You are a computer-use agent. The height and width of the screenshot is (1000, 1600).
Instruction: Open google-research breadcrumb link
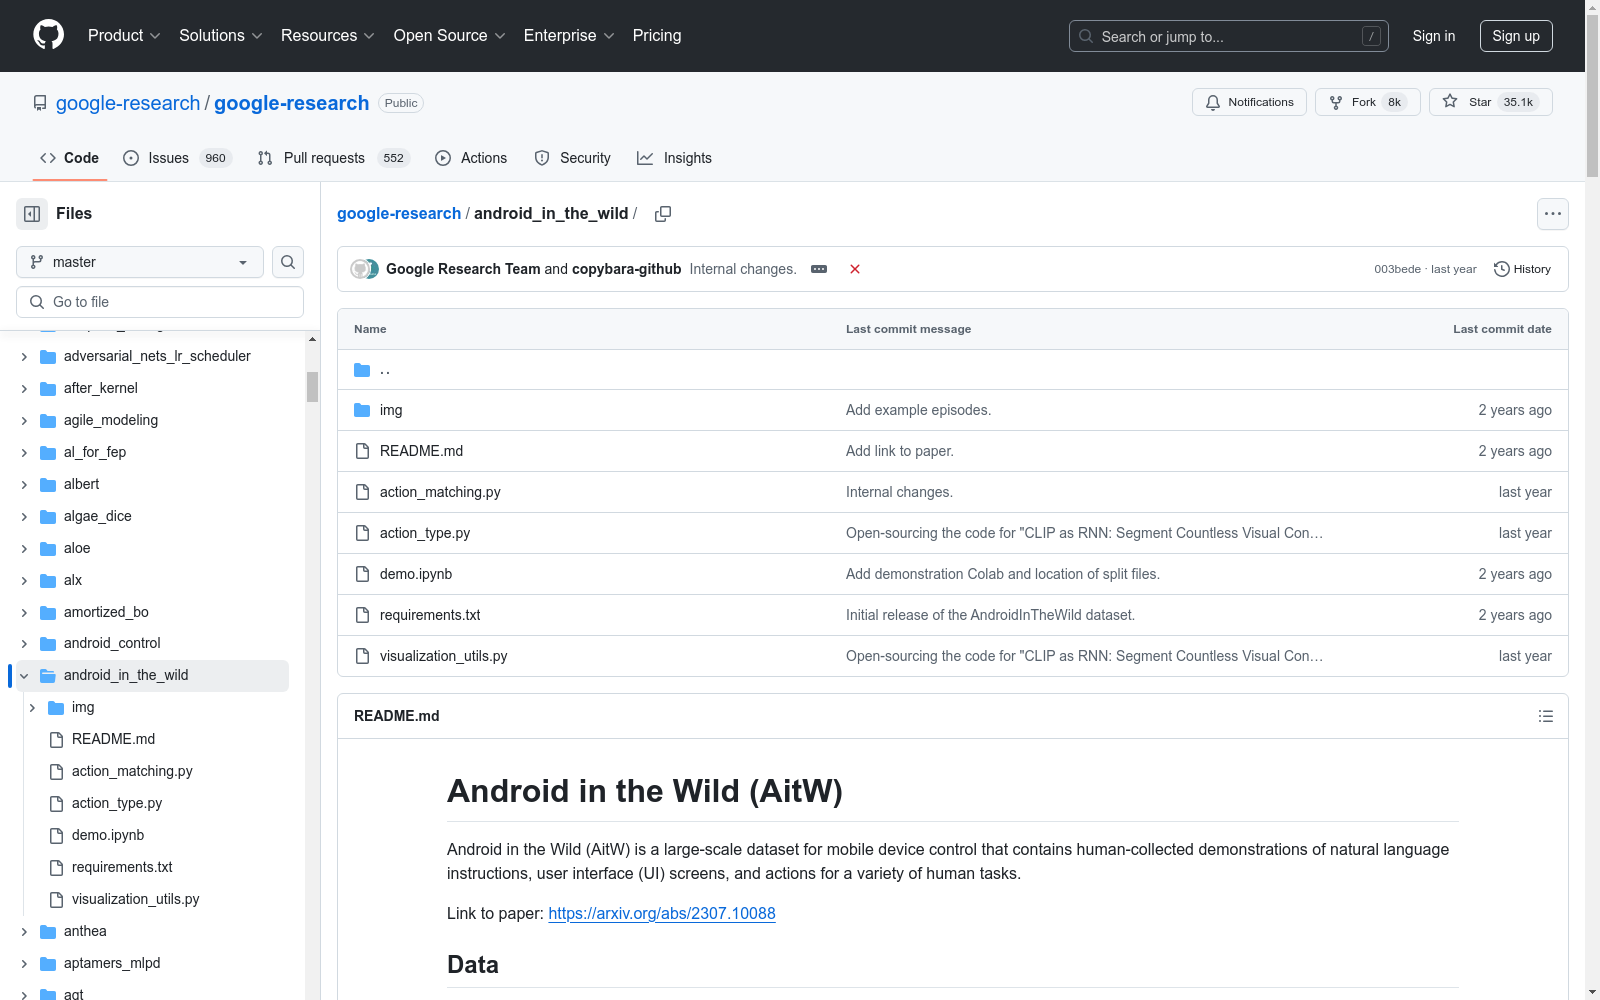(x=399, y=213)
